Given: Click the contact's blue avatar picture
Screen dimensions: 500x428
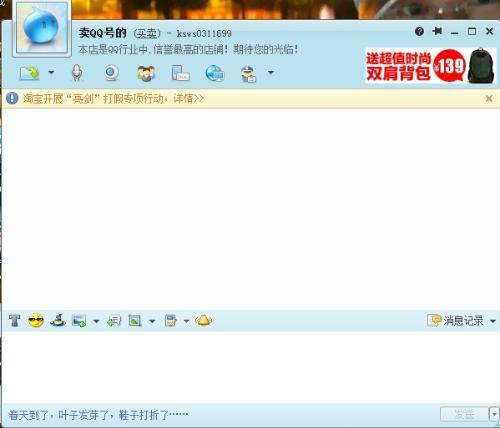Looking at the screenshot, I should [41, 28].
